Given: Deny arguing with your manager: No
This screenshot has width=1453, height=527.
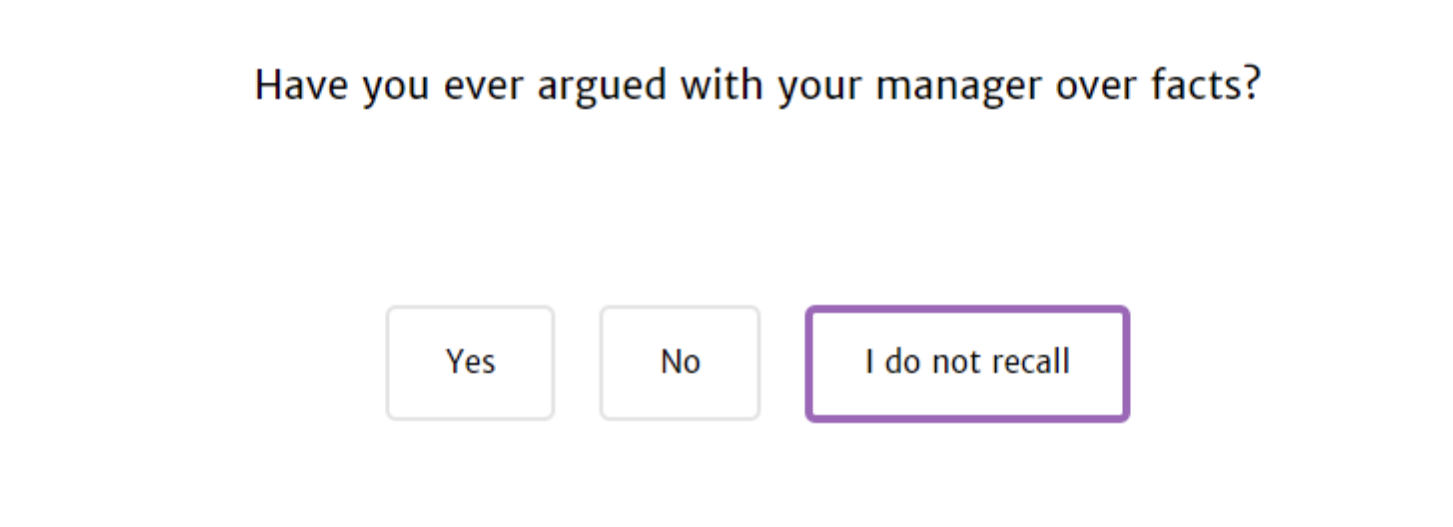Looking at the screenshot, I should click(680, 362).
